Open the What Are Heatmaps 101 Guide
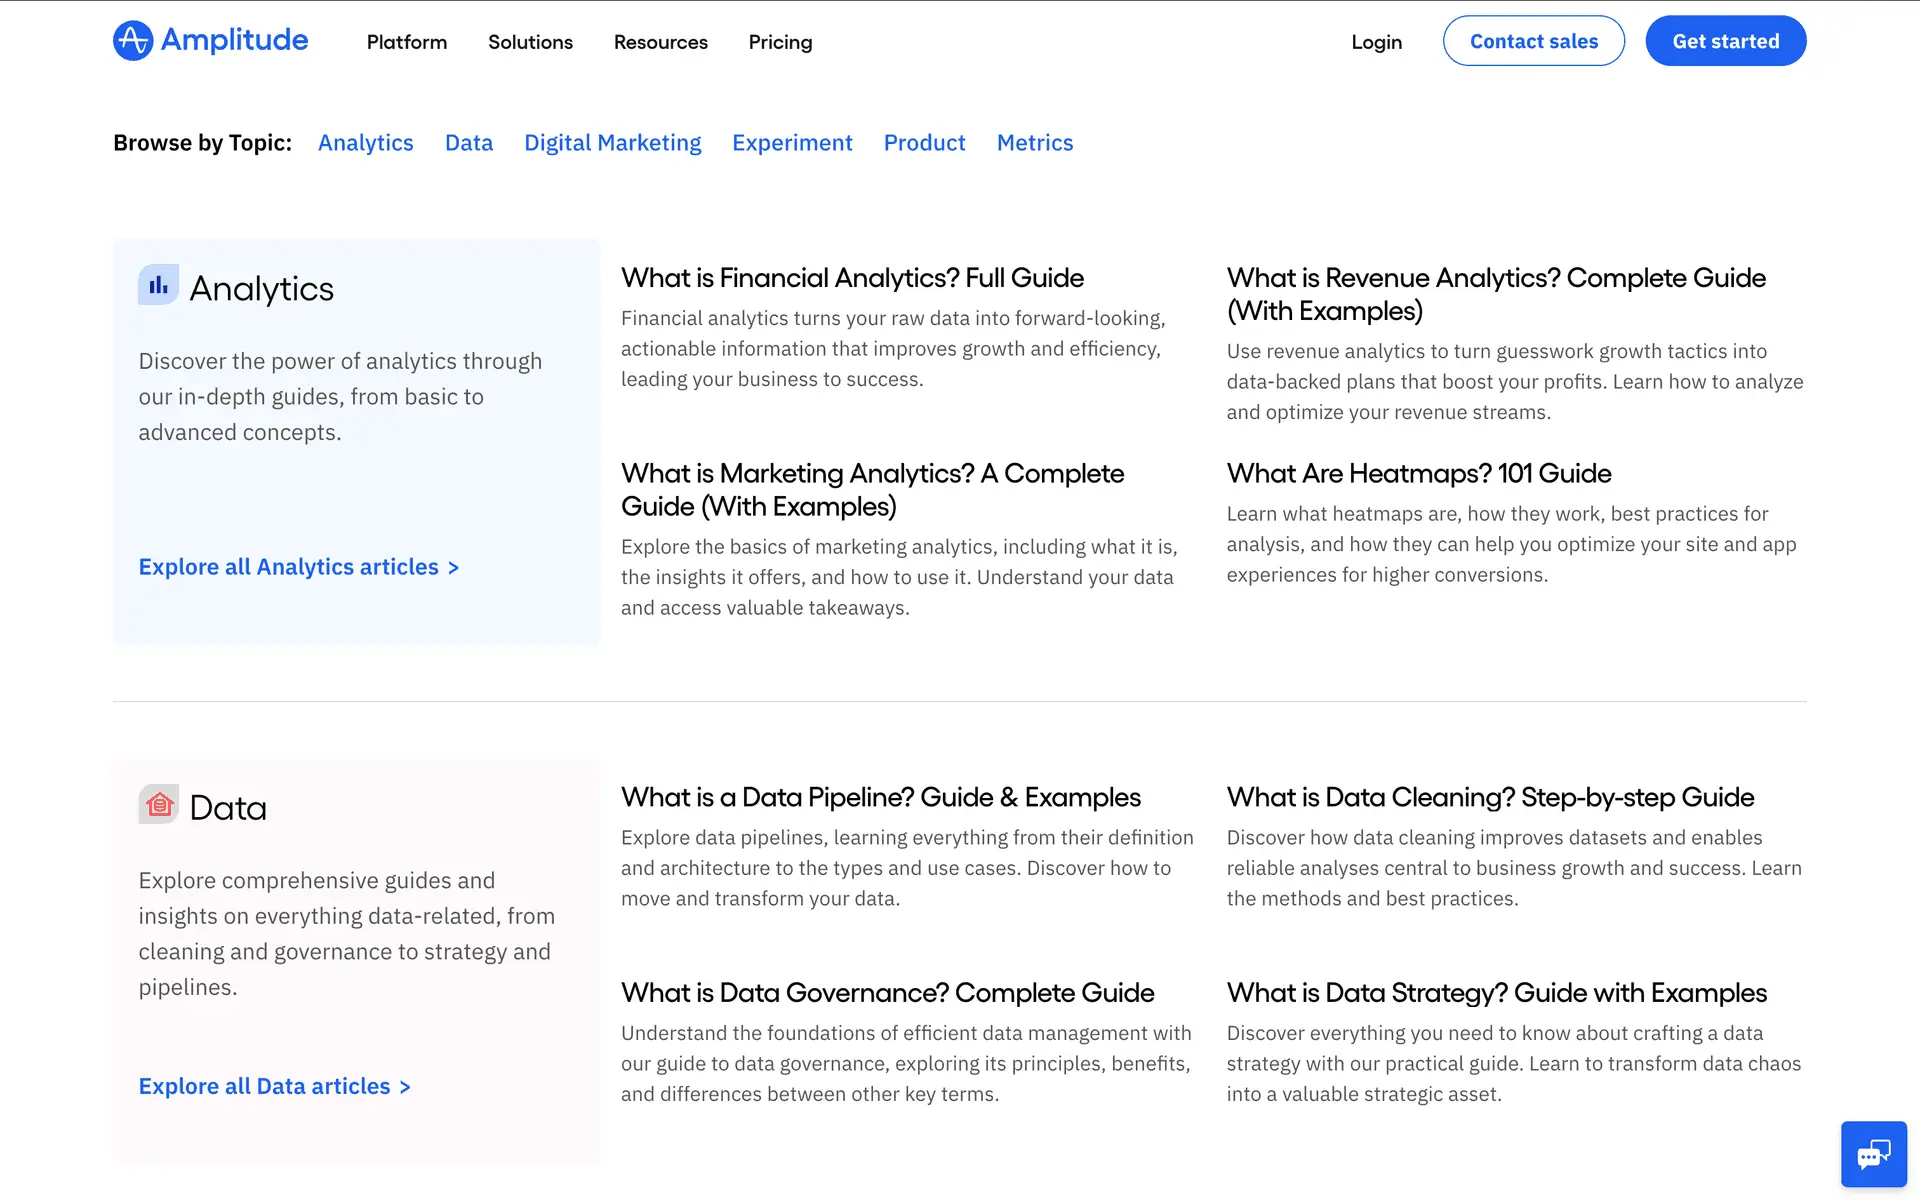1920x1200 pixels. (1418, 473)
